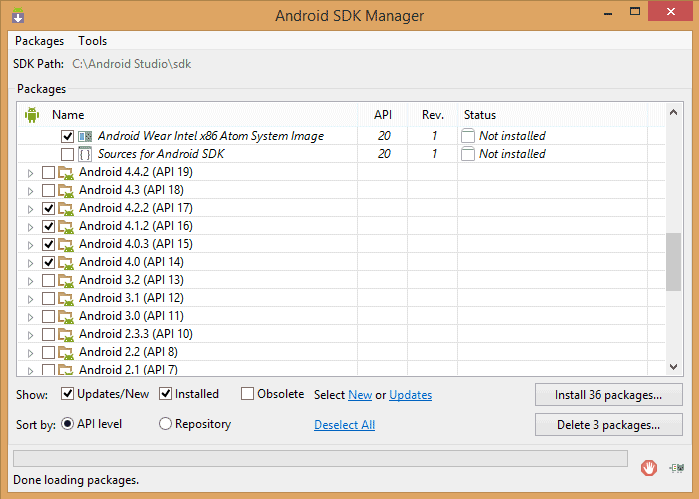Image resolution: width=699 pixels, height=499 pixels.
Task: Click the Status column header
Action: (x=552, y=115)
